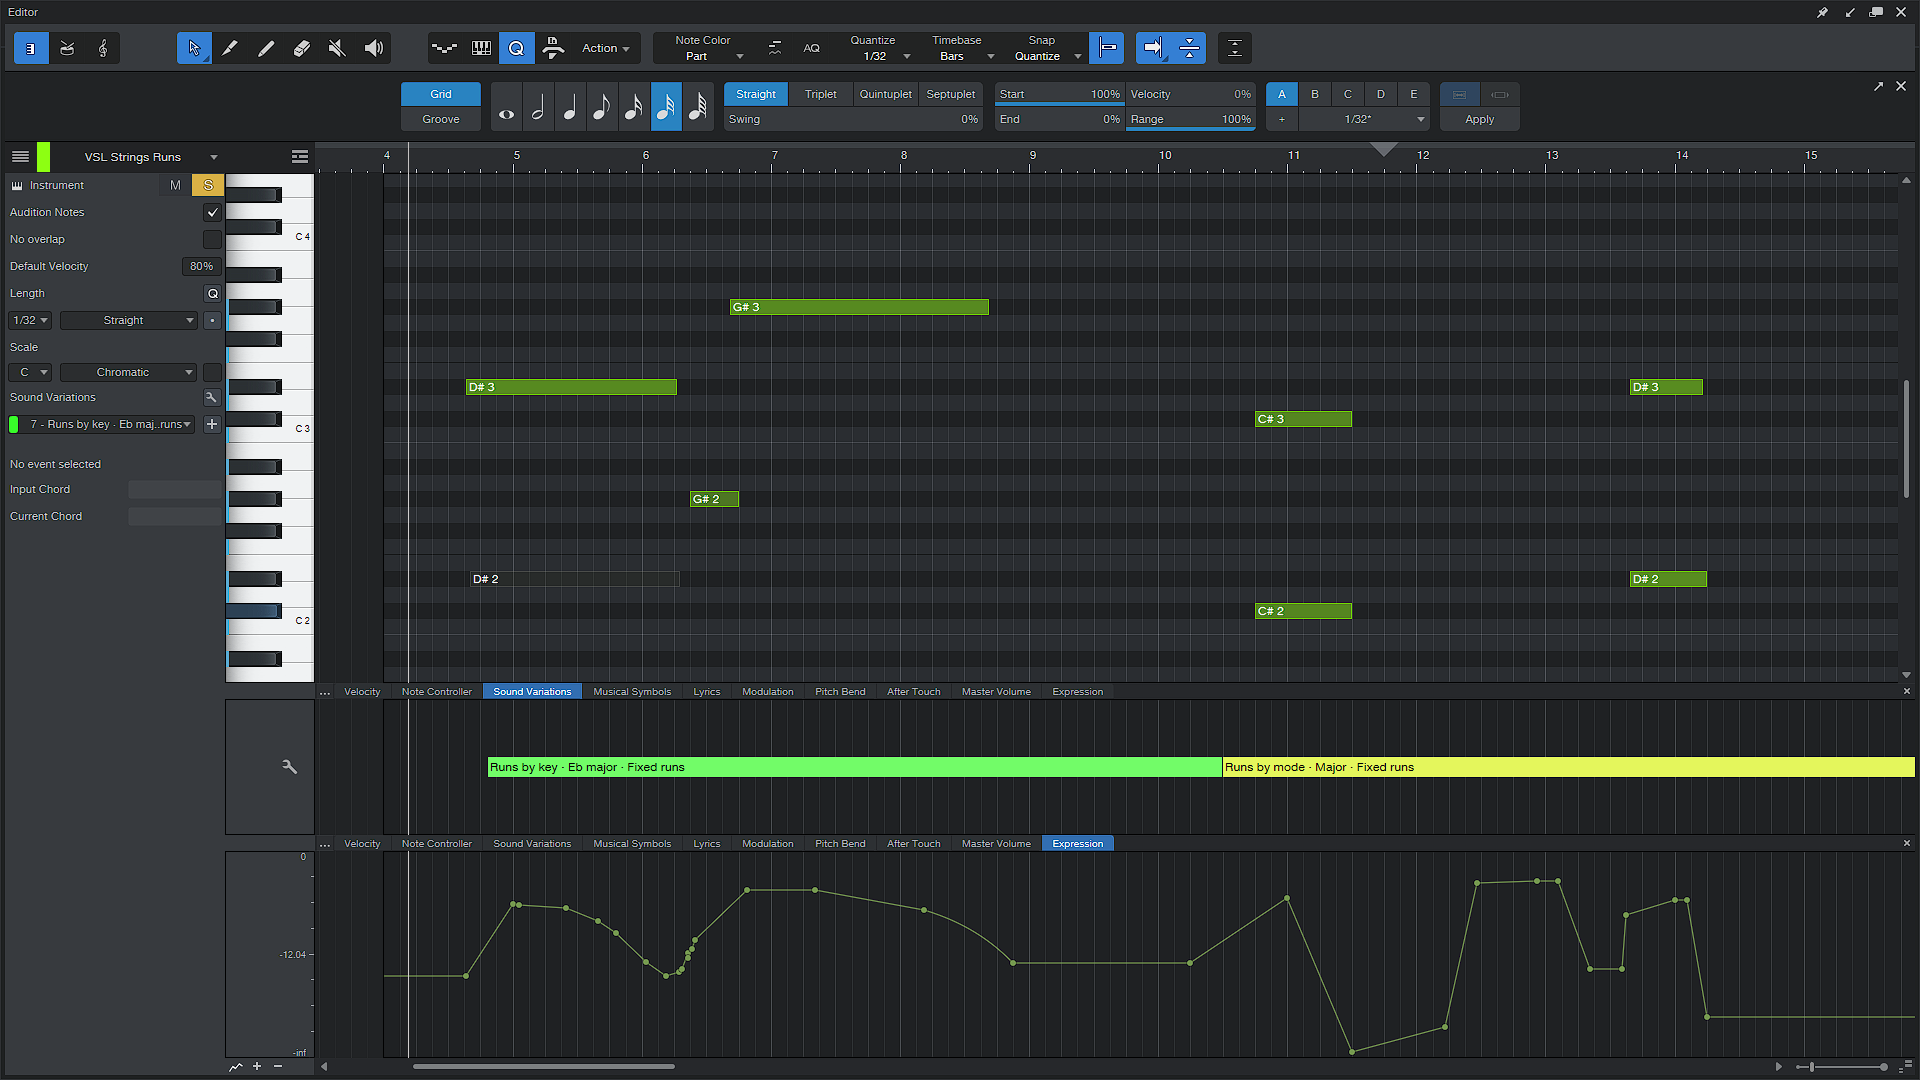This screenshot has height=1080, width=1920.
Task: Enable the No overlap checkbox
Action: click(212, 239)
